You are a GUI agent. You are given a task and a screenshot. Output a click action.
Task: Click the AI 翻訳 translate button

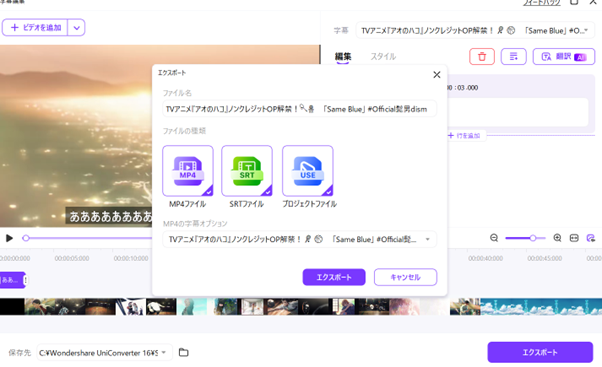pos(564,57)
